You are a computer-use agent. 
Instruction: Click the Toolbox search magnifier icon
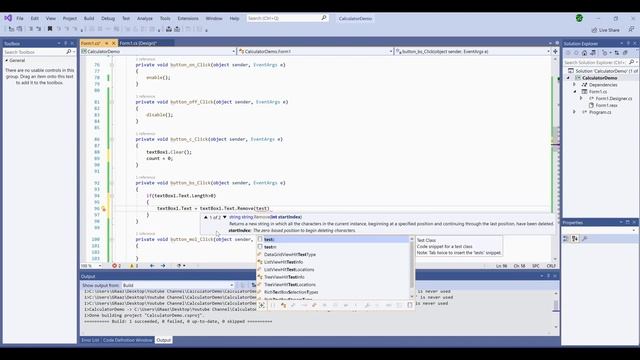[x=69, y=52]
